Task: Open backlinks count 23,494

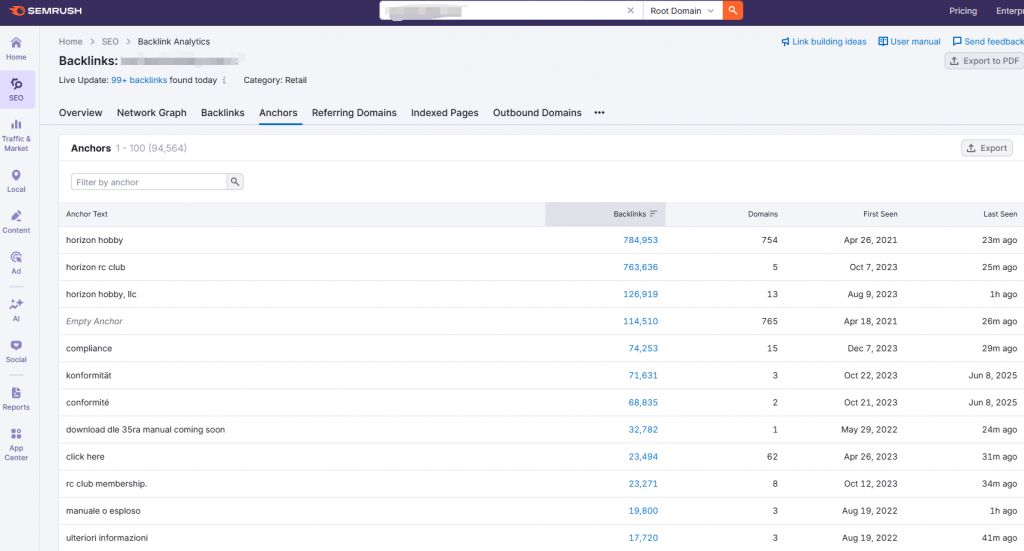Action: pos(643,456)
